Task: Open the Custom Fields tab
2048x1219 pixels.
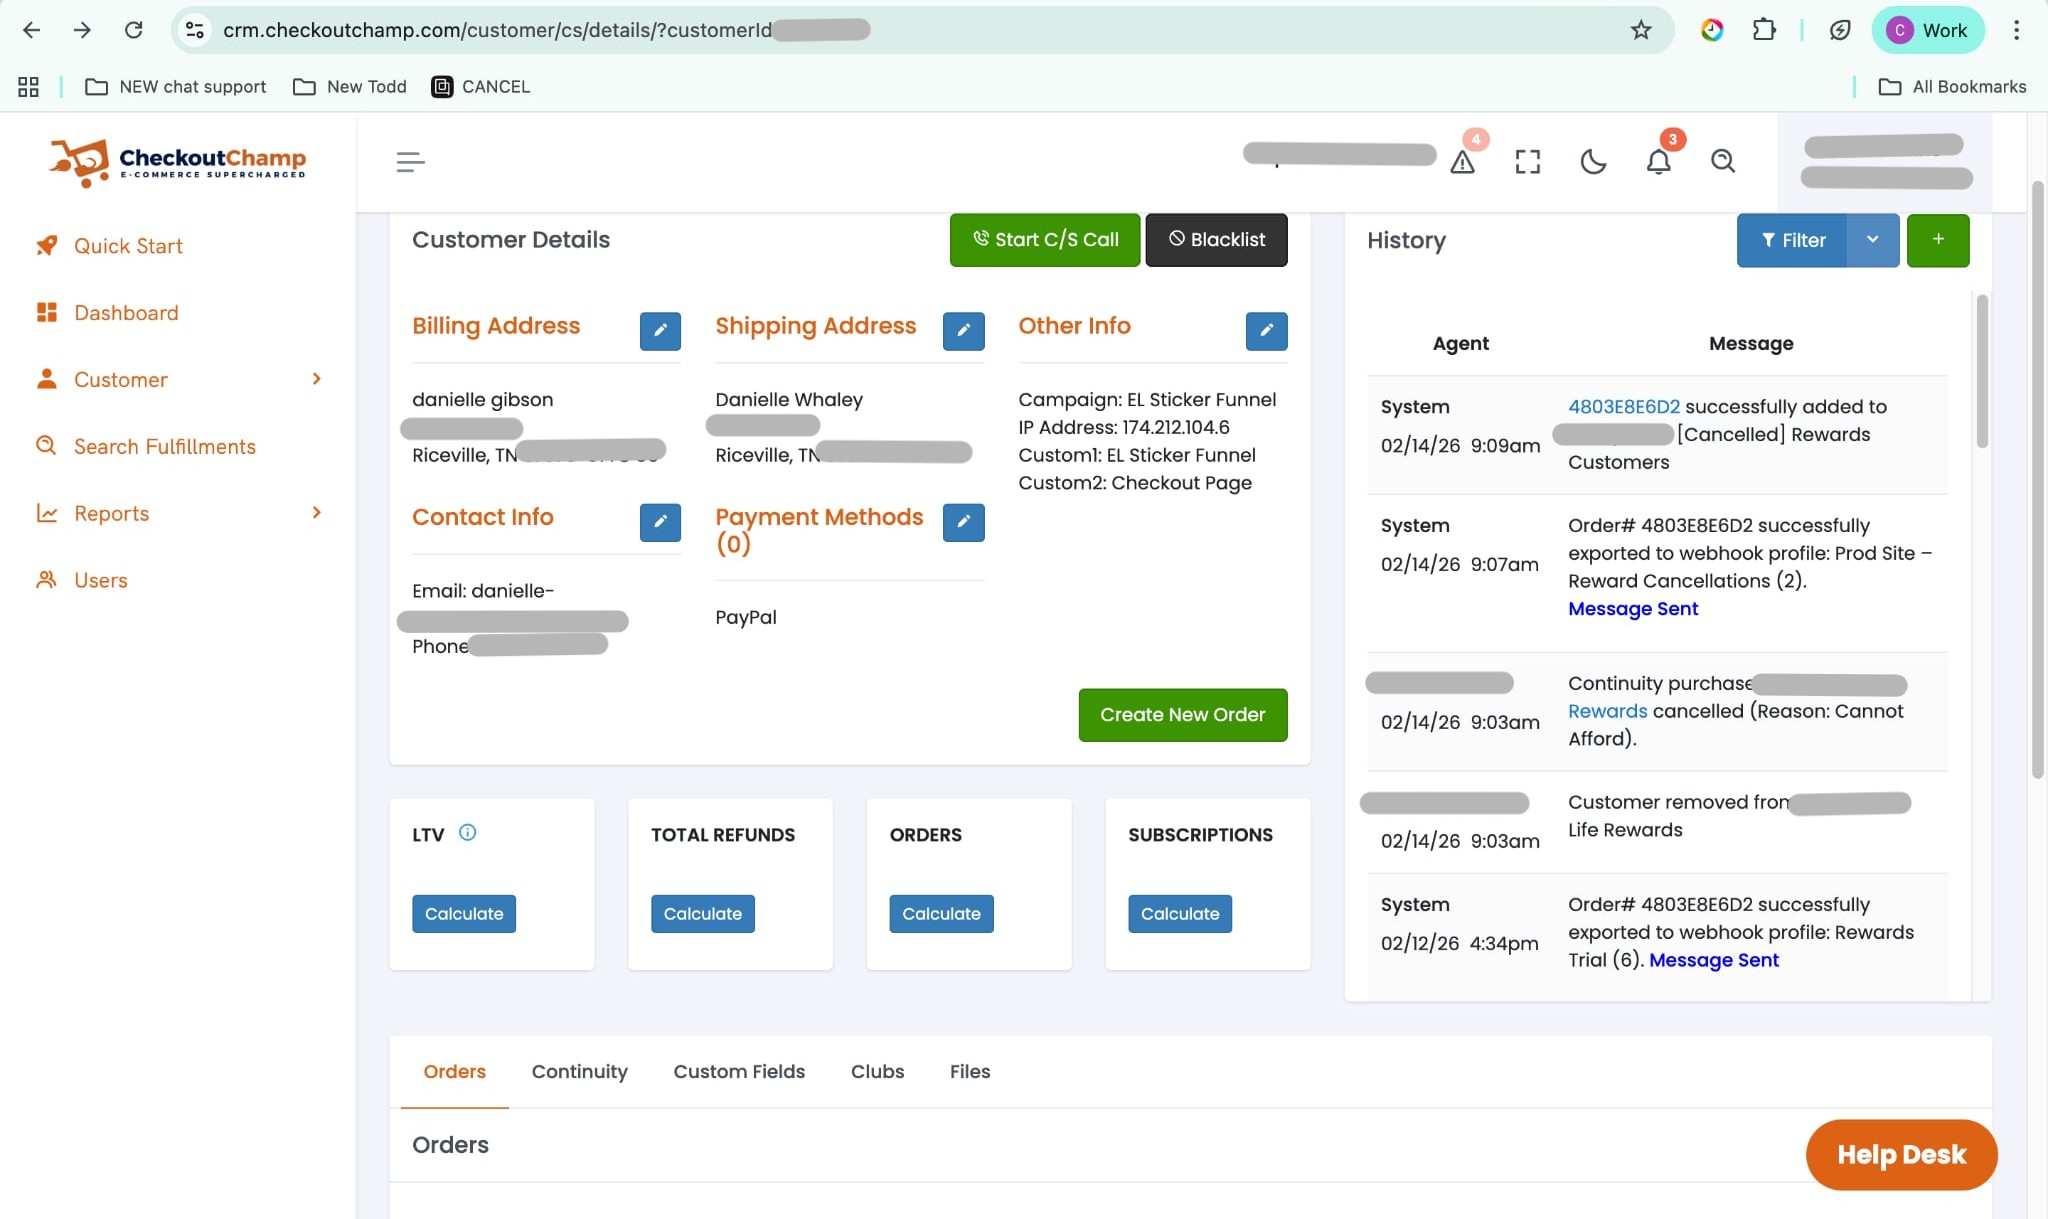Action: coord(739,1071)
